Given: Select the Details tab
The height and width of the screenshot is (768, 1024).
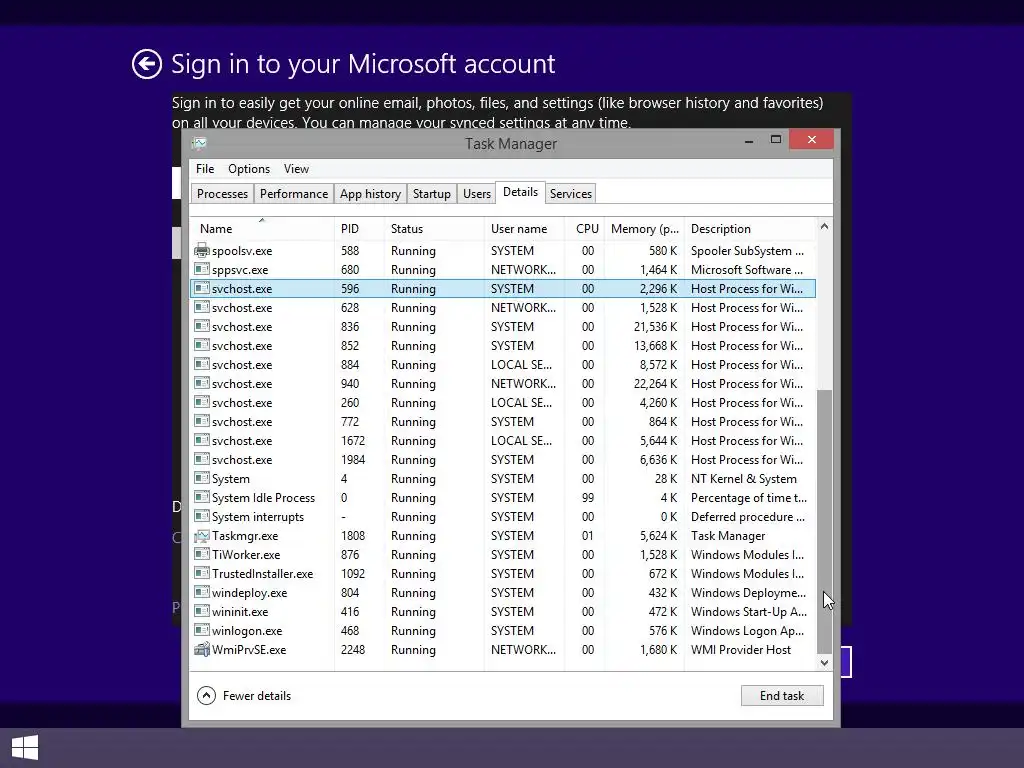Looking at the screenshot, I should coord(520,192).
